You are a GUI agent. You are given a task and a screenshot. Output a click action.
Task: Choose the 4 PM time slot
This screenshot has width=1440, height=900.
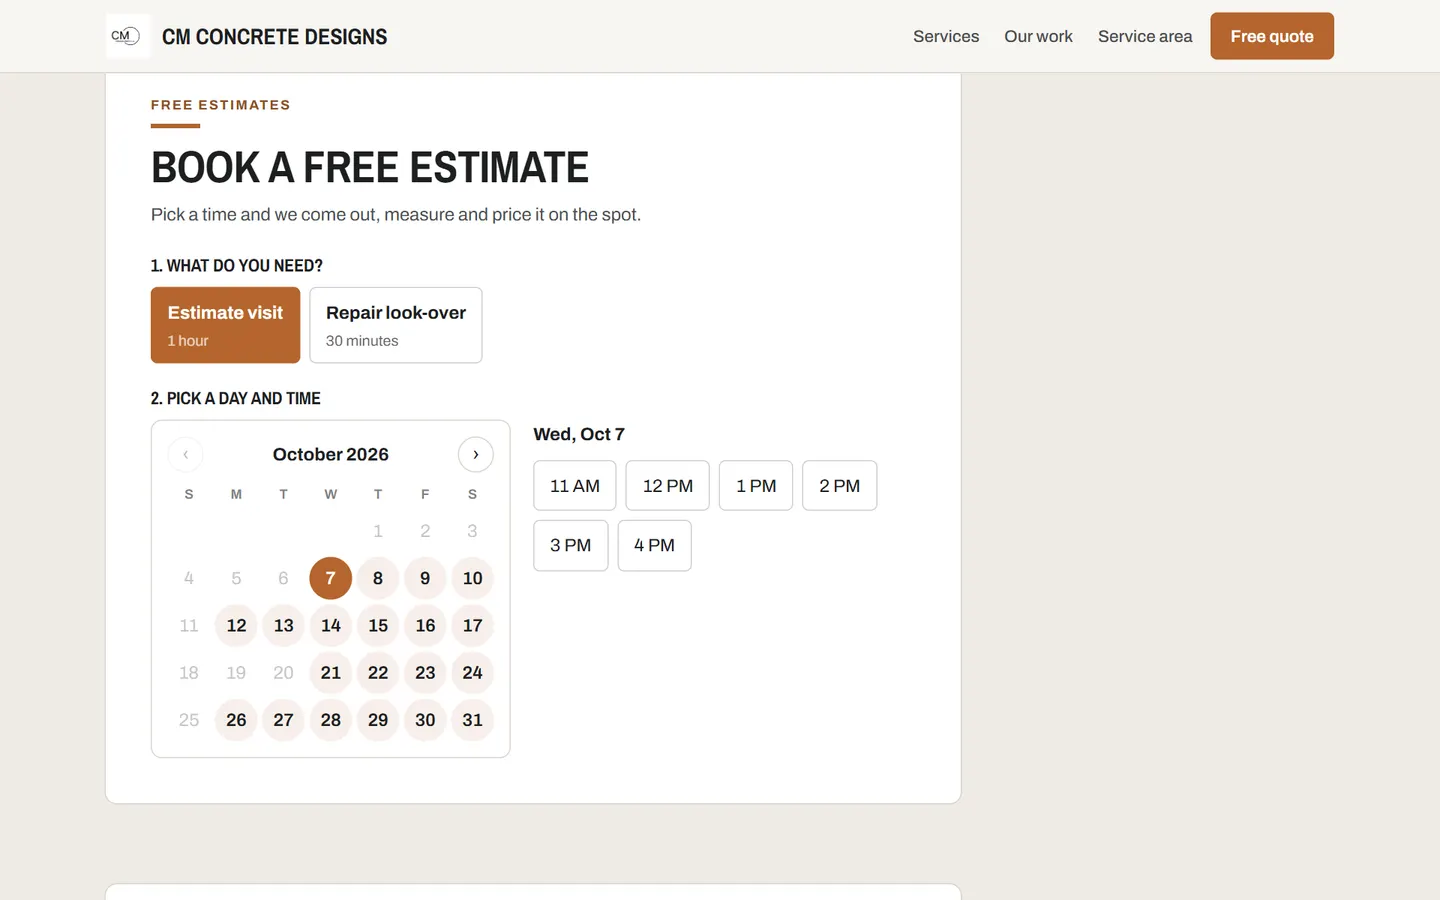pos(655,545)
